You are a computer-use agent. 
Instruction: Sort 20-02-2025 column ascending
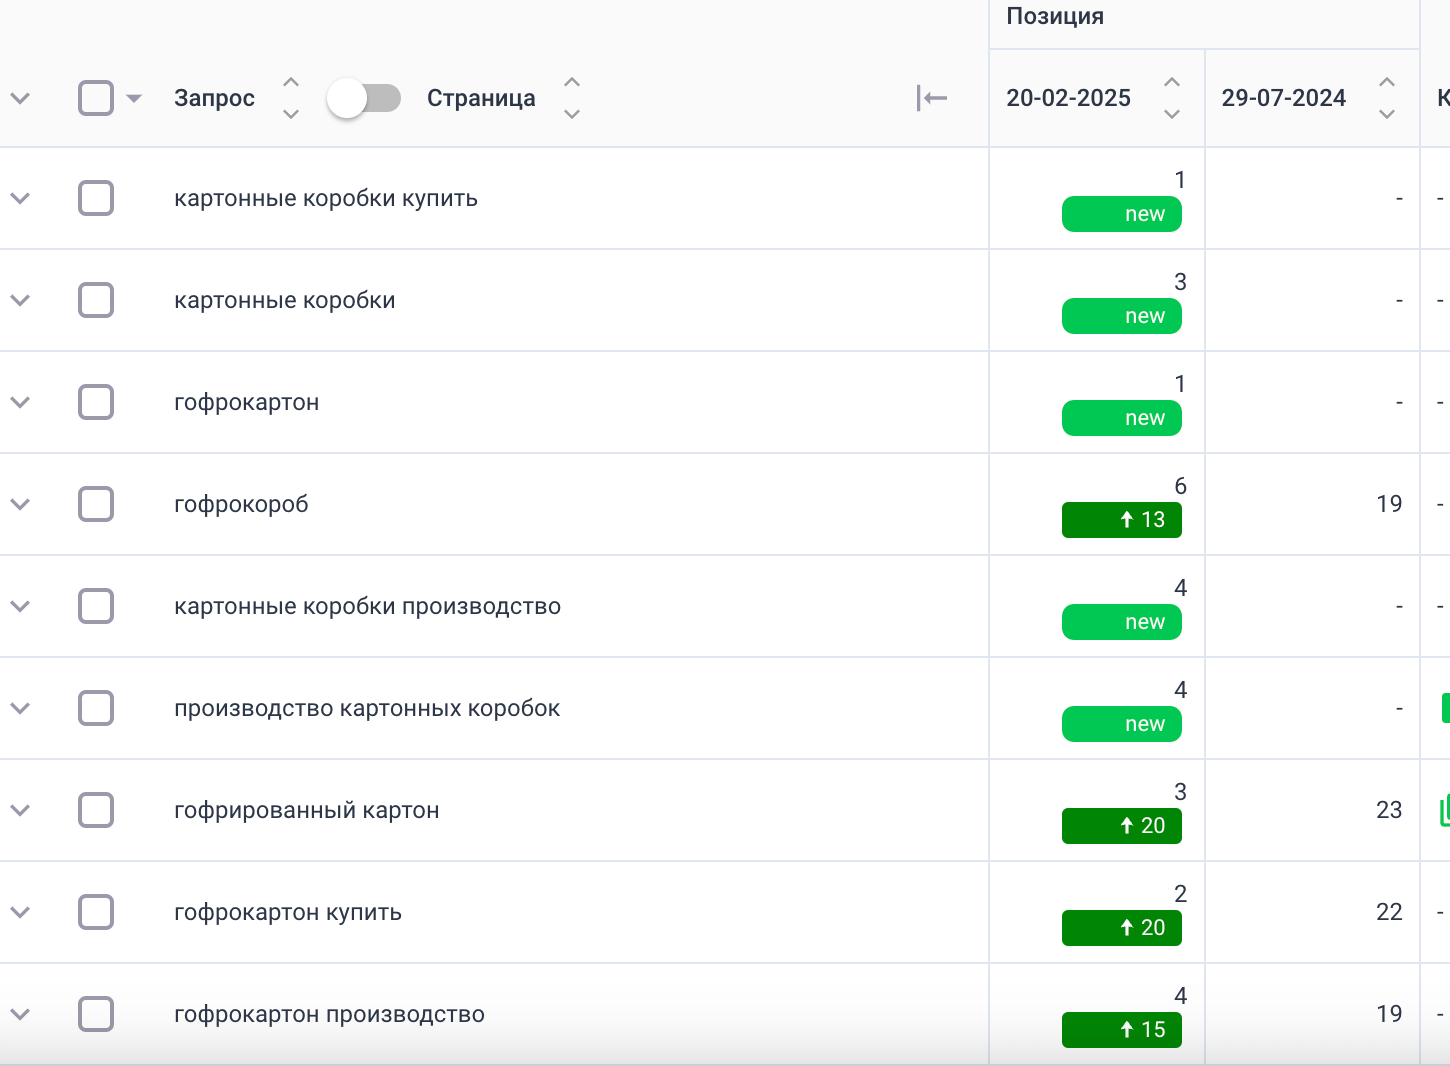(x=1172, y=82)
